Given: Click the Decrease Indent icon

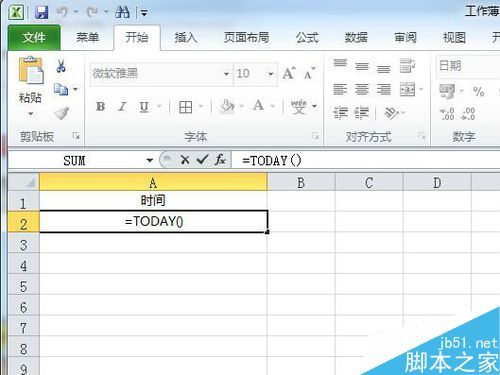Looking at the screenshot, I should tap(341, 113).
